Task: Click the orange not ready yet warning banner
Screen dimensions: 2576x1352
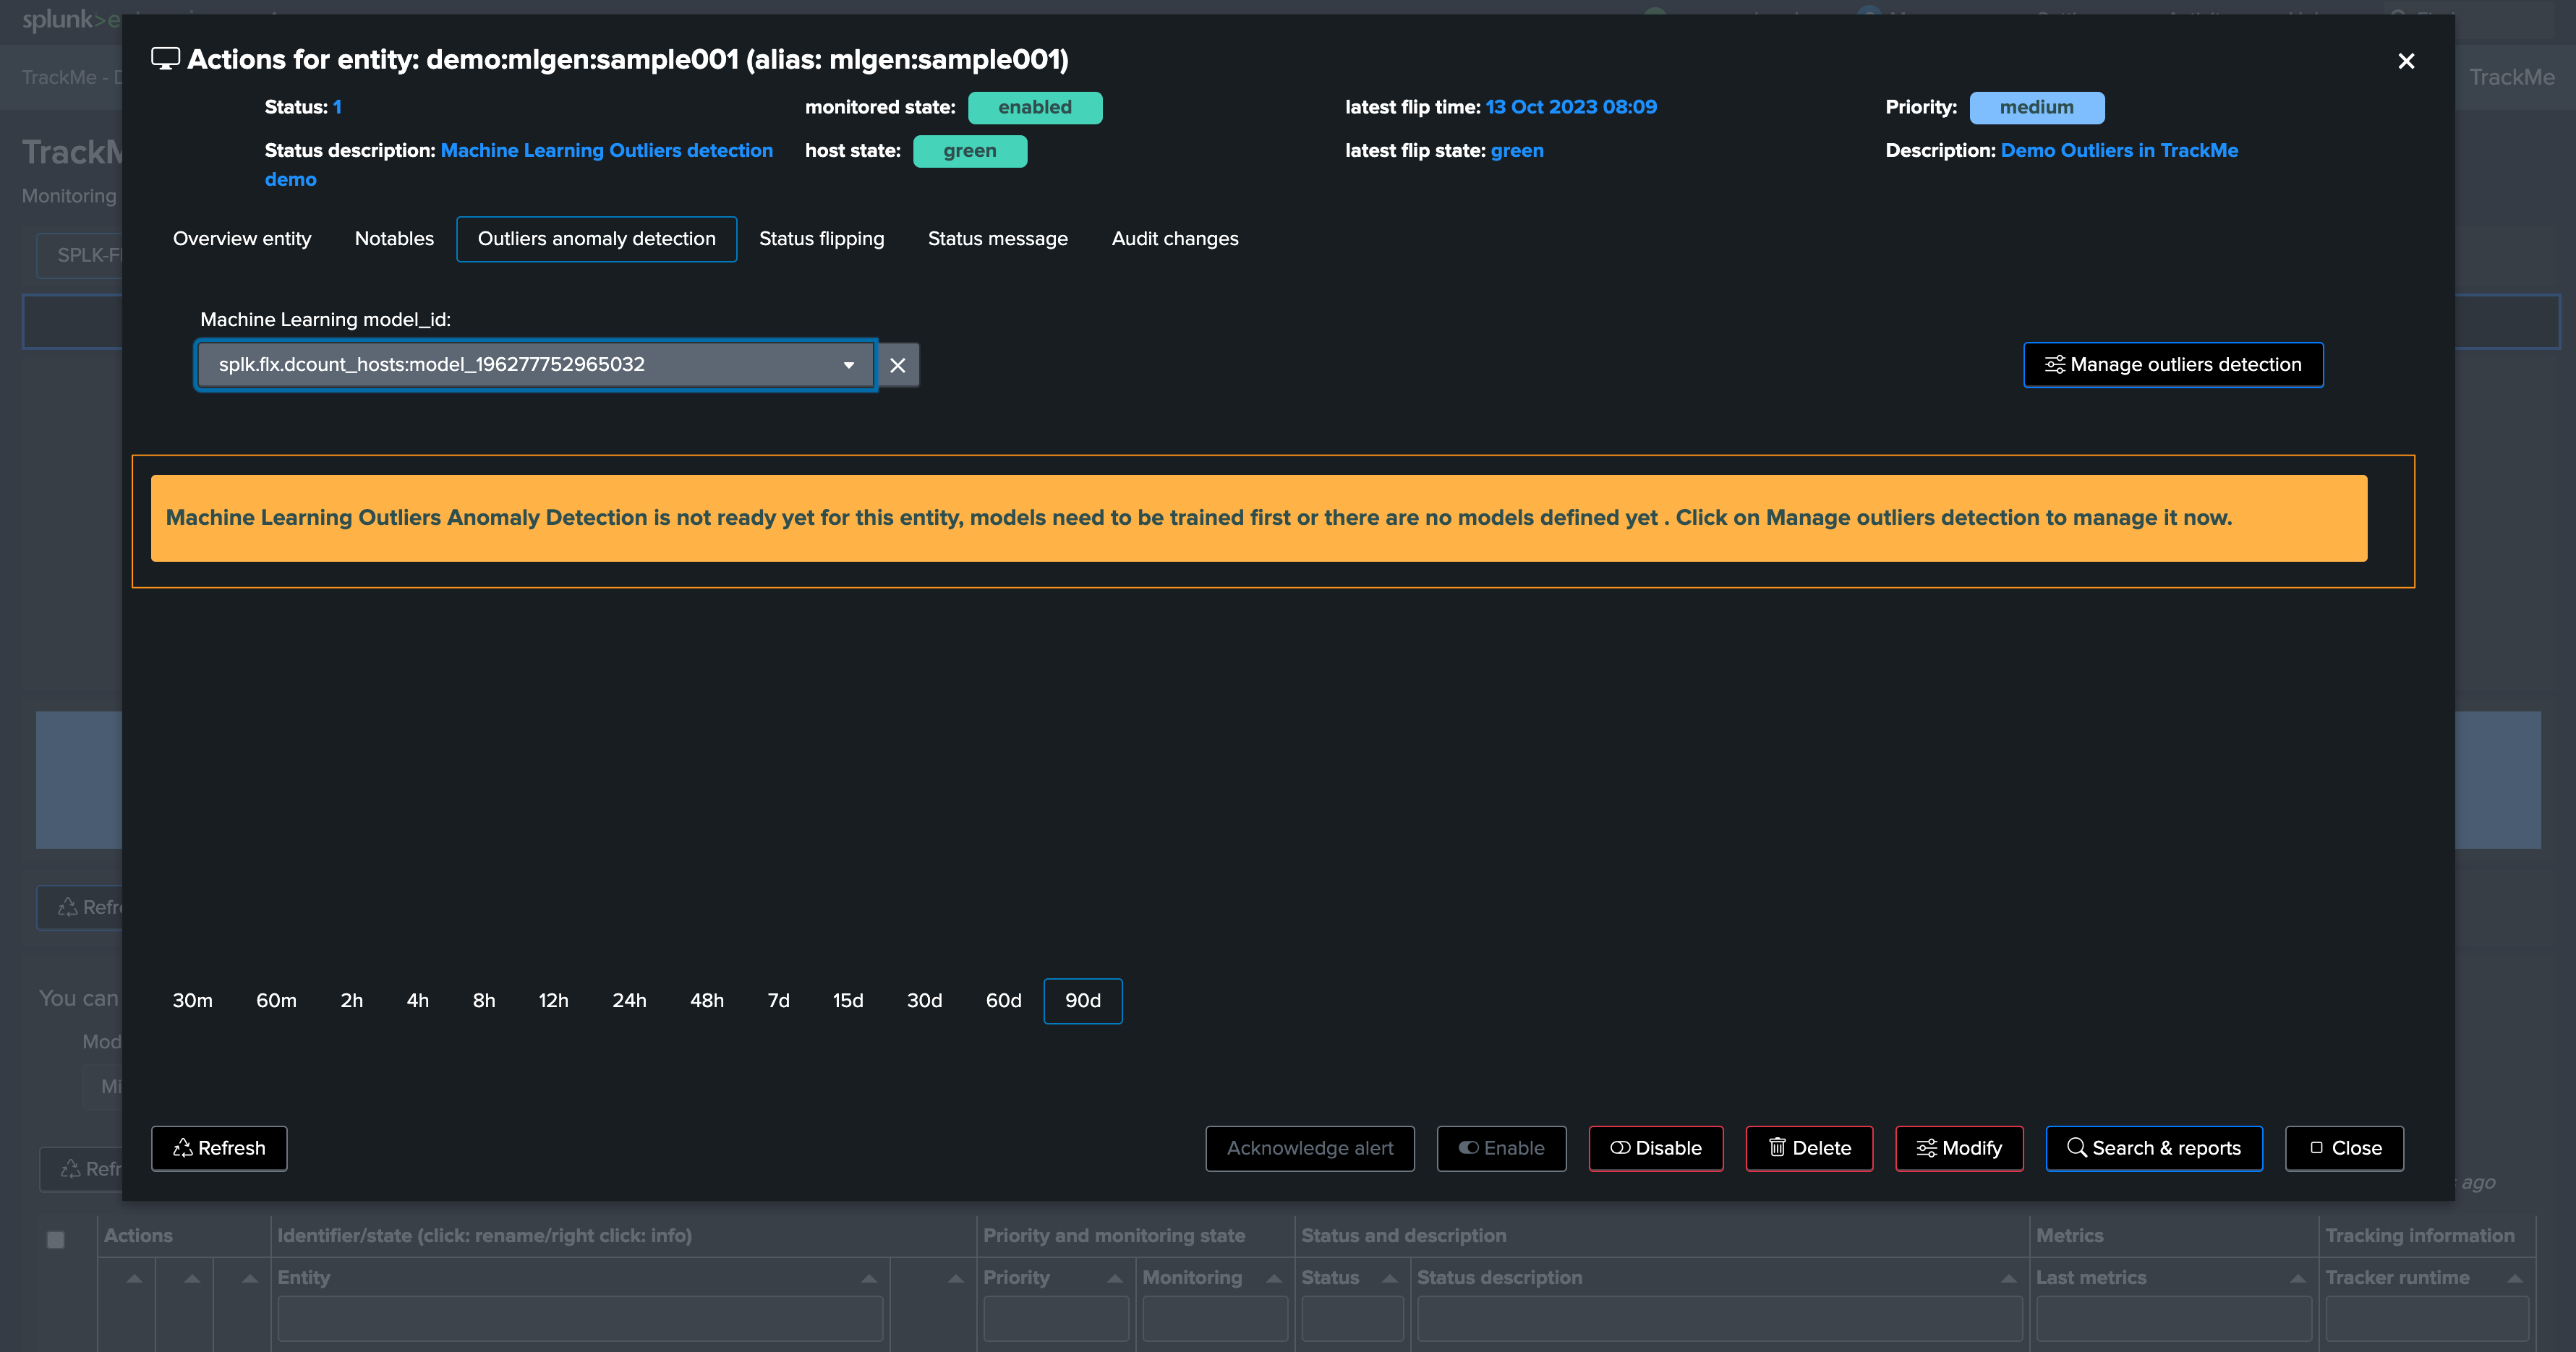Action: coord(1259,518)
